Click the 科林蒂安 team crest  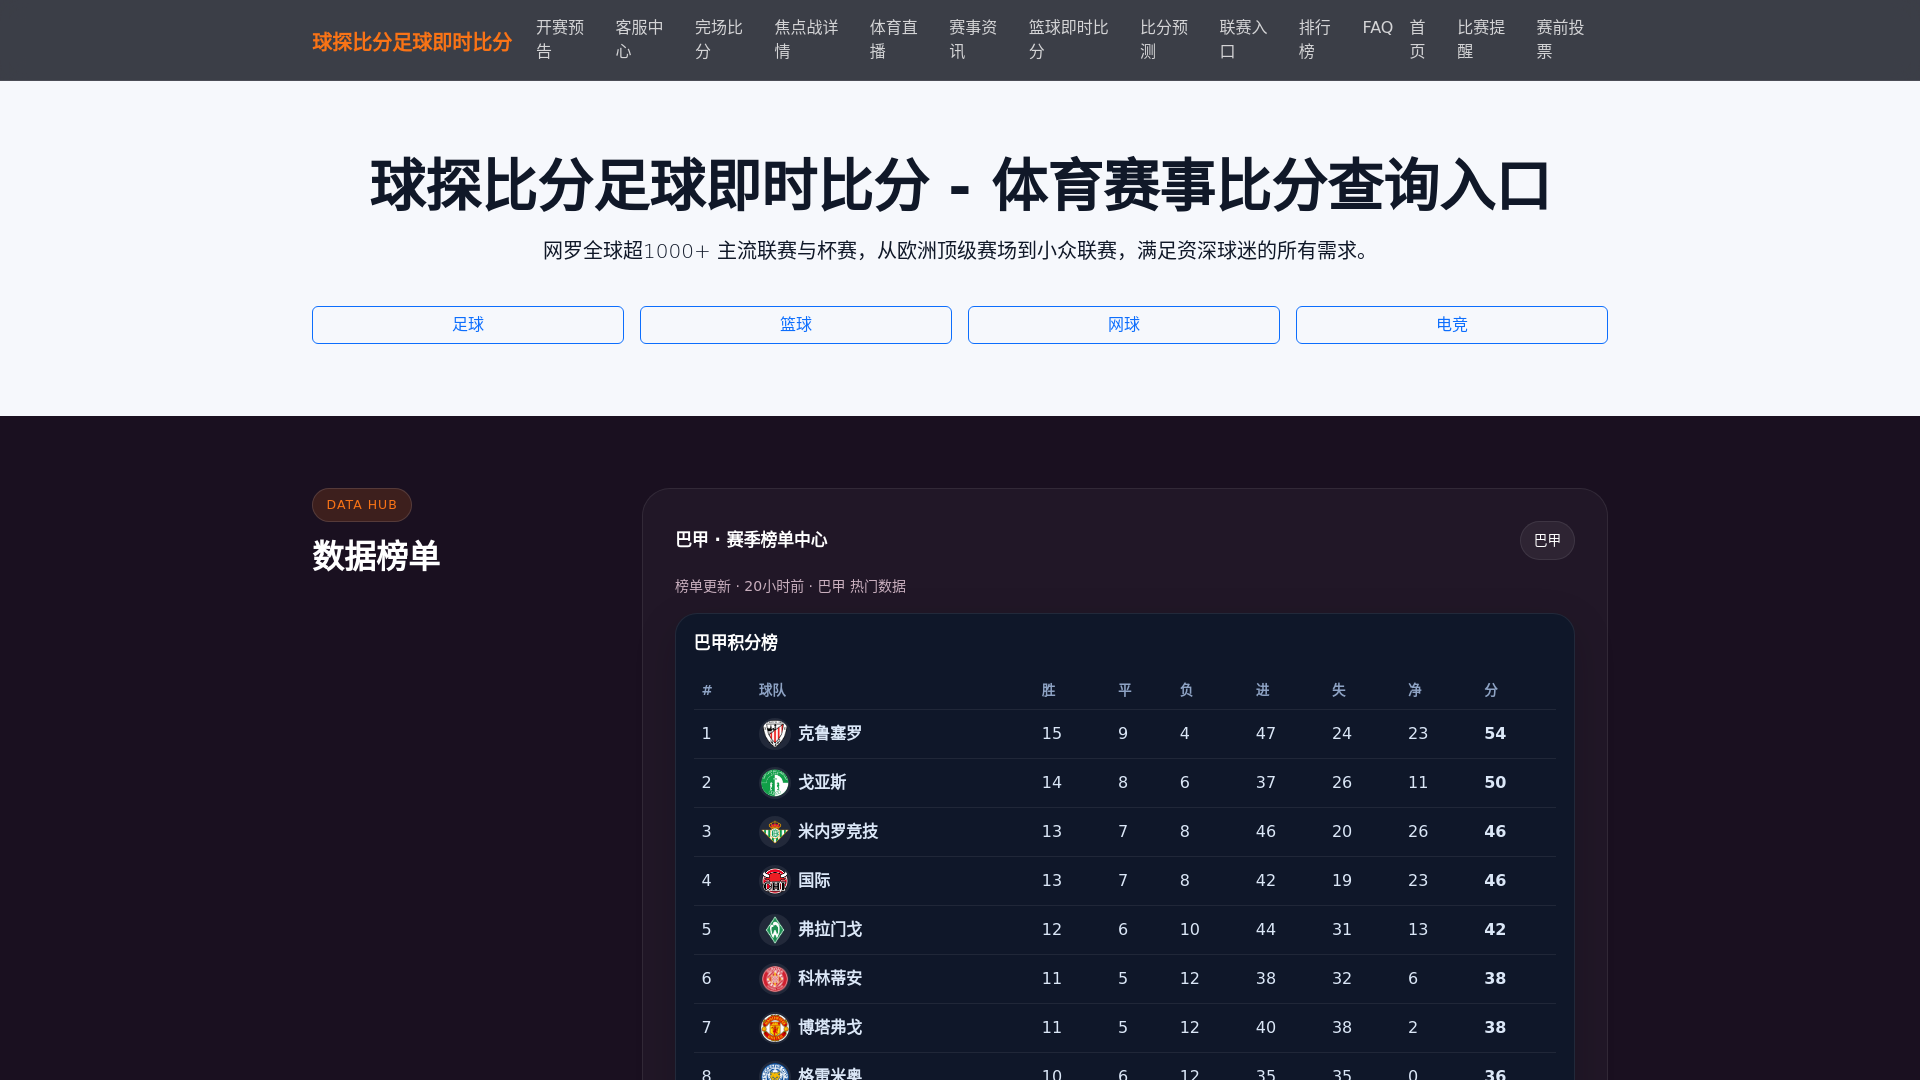[x=775, y=979]
